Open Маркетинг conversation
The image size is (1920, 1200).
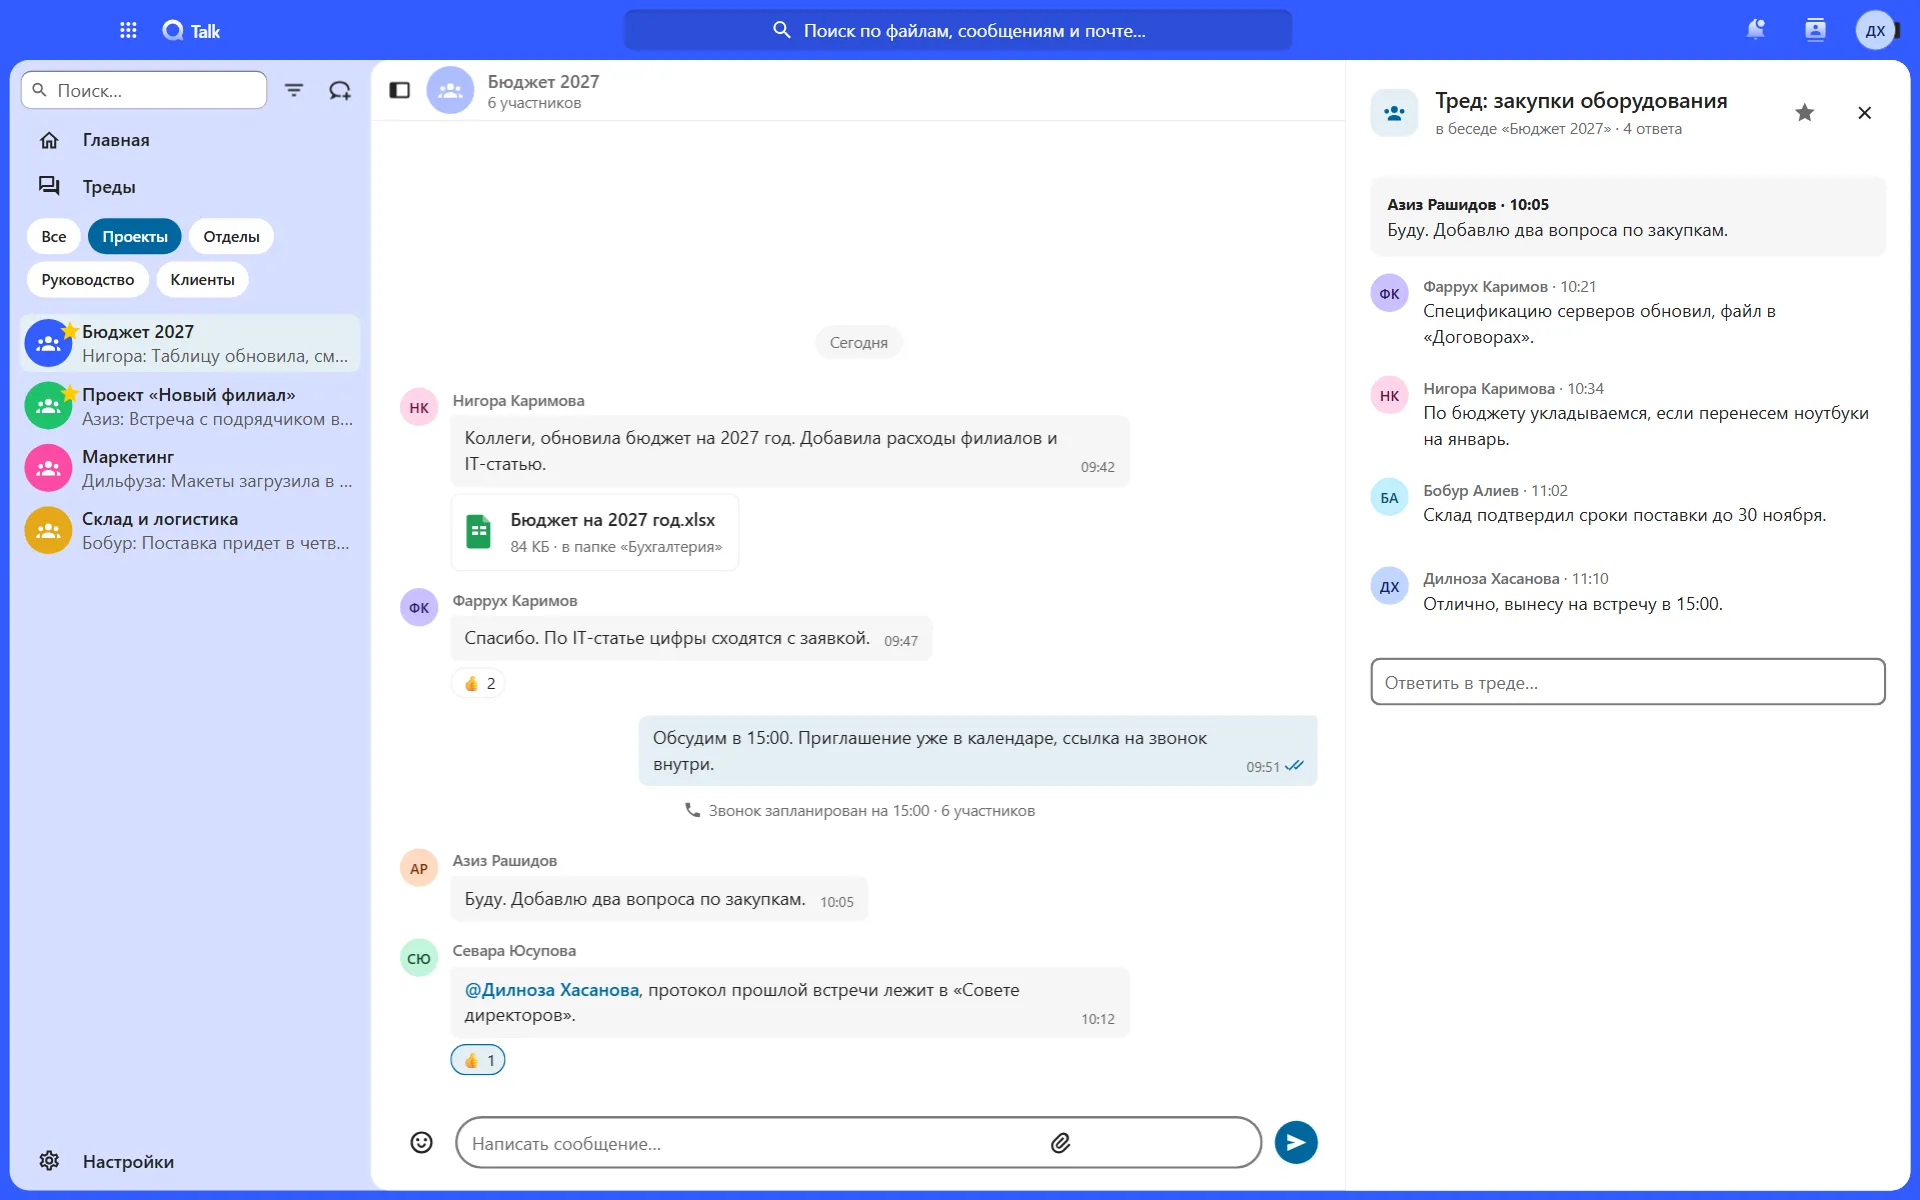tap(190, 468)
